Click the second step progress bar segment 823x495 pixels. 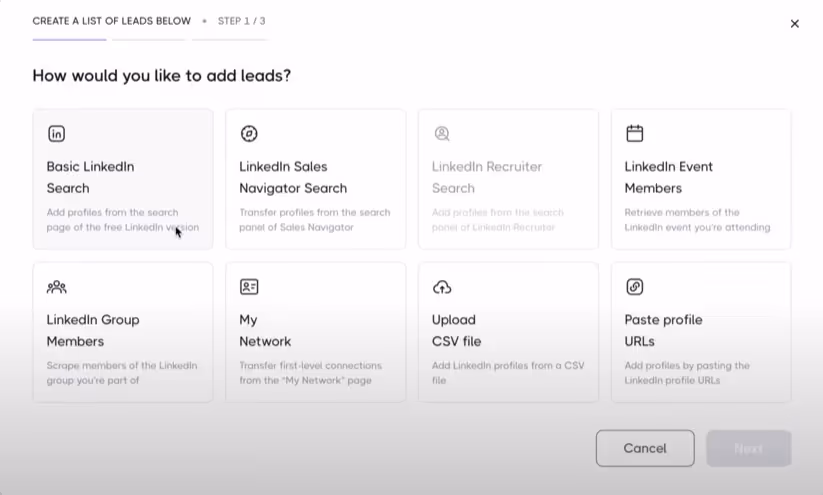coord(149,39)
